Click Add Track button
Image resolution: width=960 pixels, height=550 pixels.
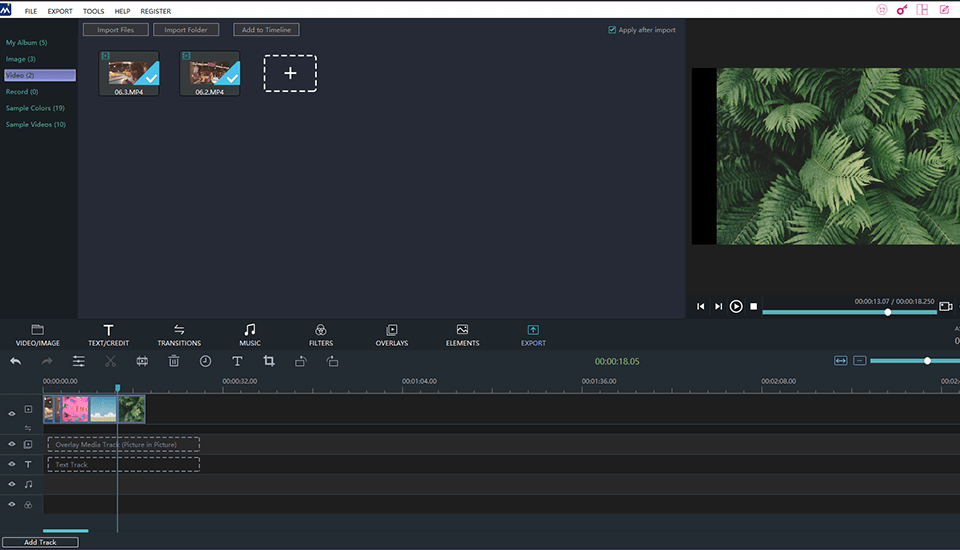40,542
